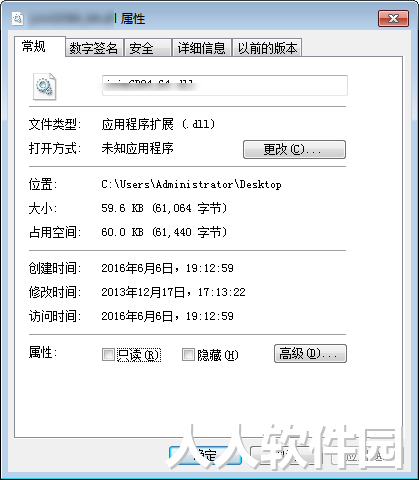Screen dimensions: 419x480
Task: Open the 以前的版本 tab
Action: [x=267, y=48]
